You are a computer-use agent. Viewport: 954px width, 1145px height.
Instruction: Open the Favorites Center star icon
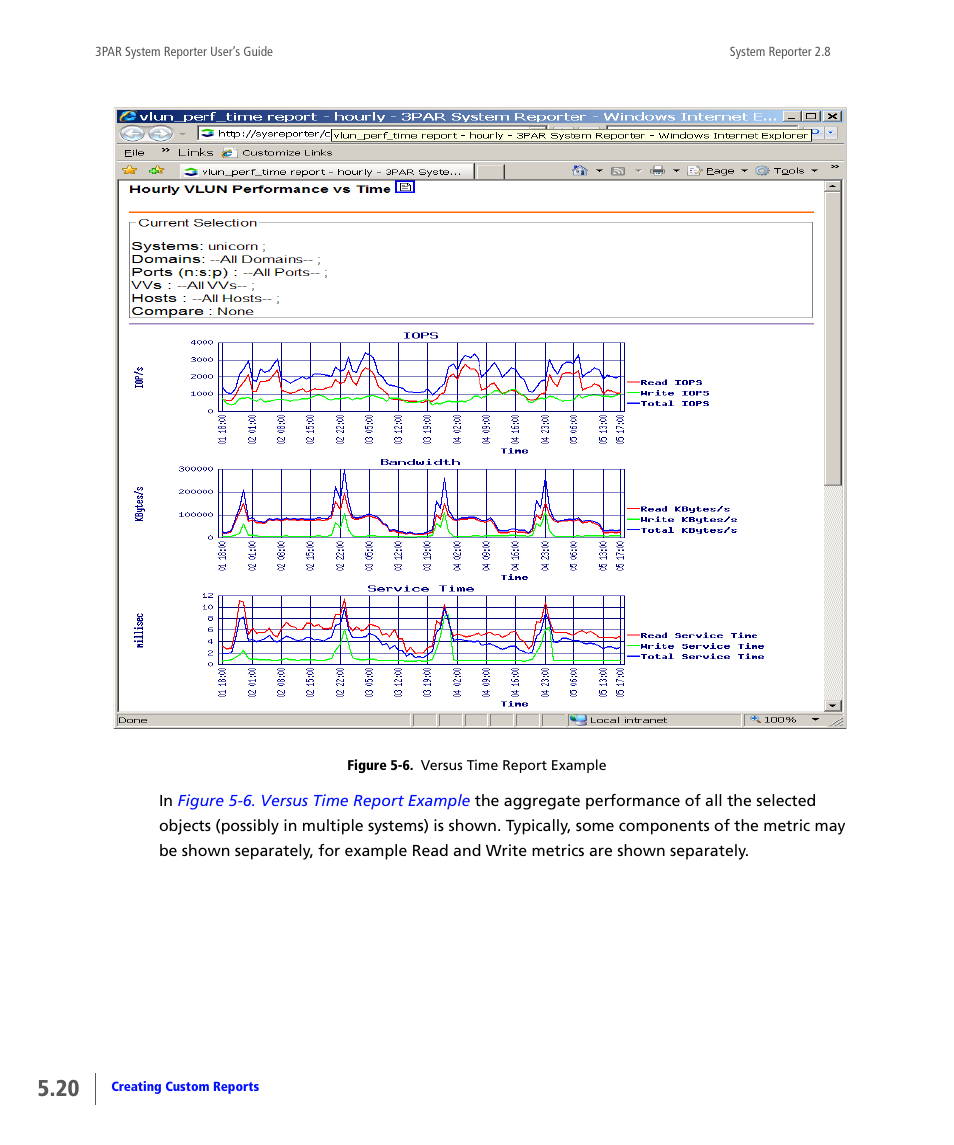coord(130,170)
